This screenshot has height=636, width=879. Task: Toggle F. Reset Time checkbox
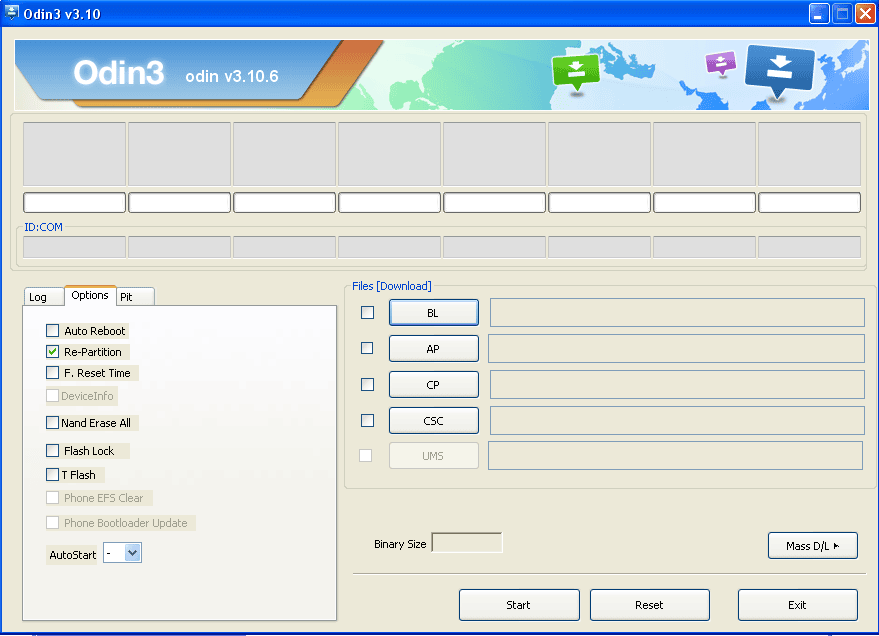53,373
